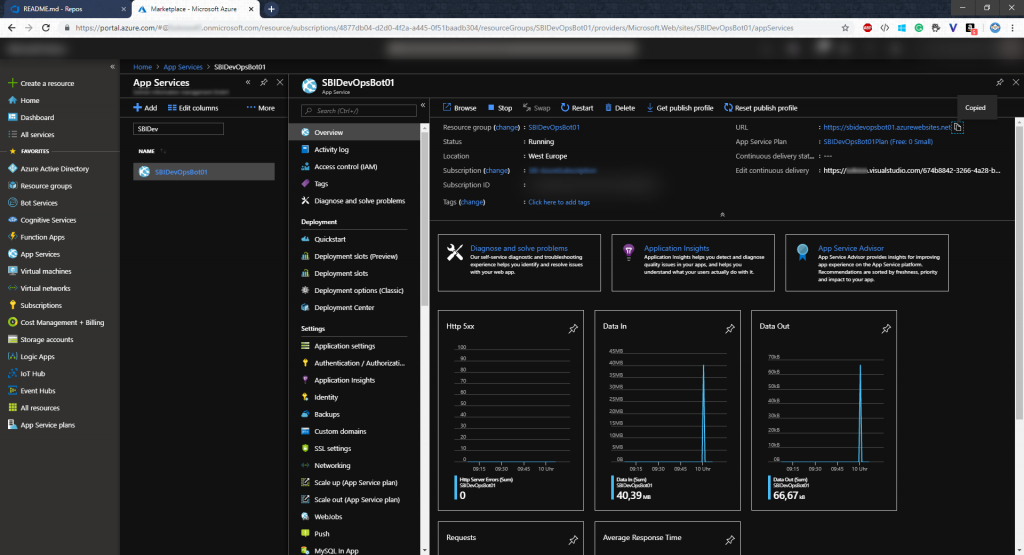
Task: Switch to README.md - Repos tab
Action: 65,9
